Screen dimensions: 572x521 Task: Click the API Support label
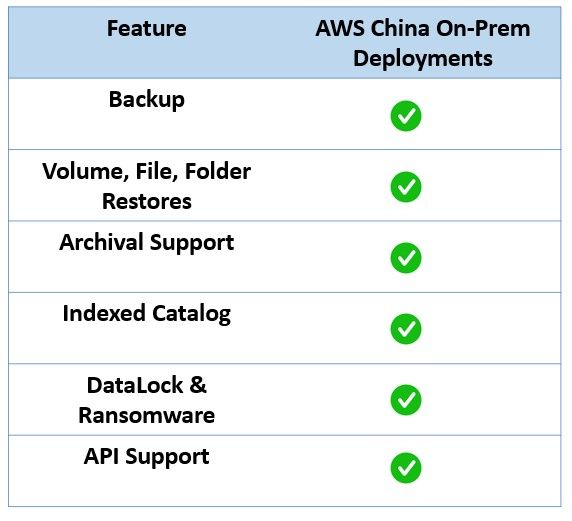pyautogui.click(x=147, y=457)
